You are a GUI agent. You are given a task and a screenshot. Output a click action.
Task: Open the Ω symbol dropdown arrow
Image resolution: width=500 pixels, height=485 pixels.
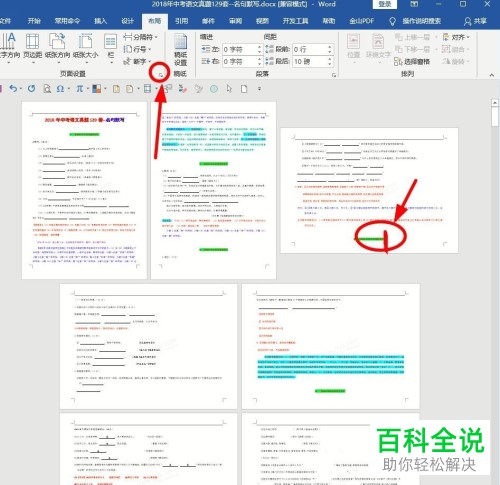click(x=69, y=89)
